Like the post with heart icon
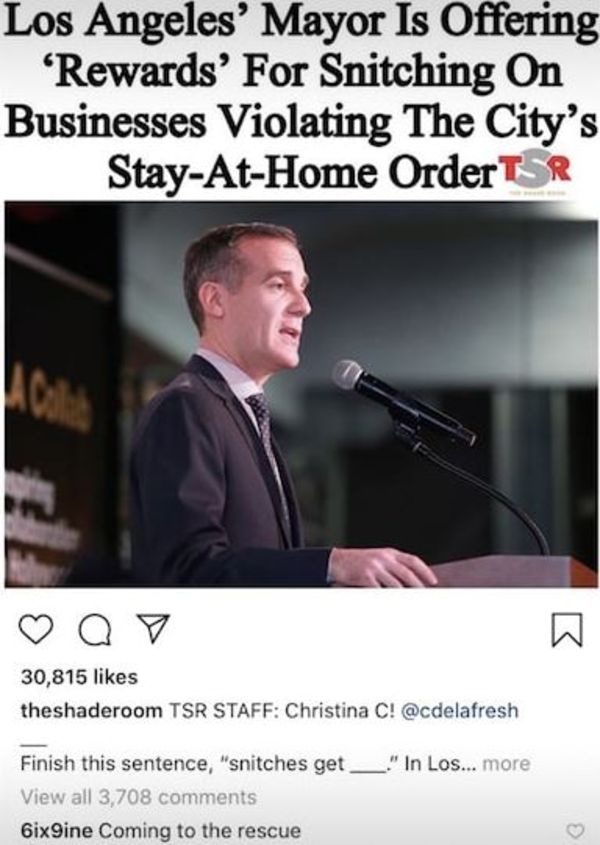600x845 pixels. 36,630
